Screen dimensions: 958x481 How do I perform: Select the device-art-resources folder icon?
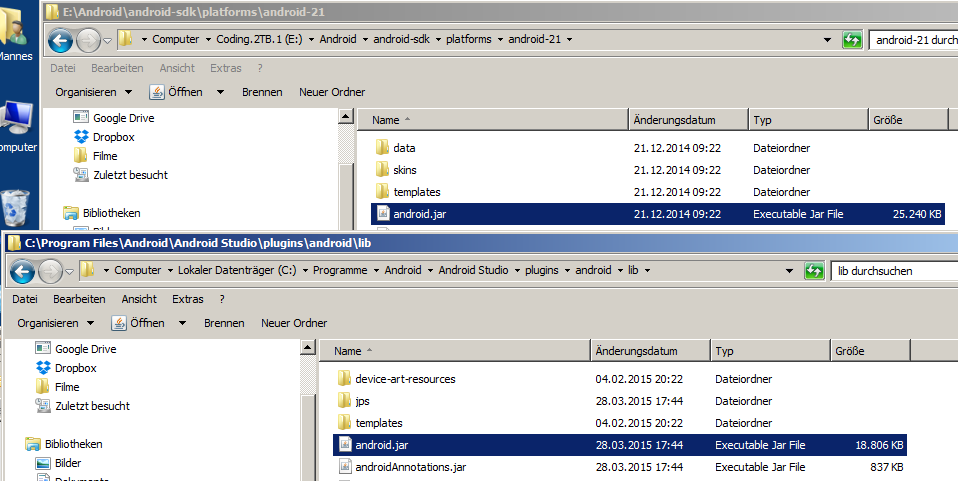(x=345, y=378)
